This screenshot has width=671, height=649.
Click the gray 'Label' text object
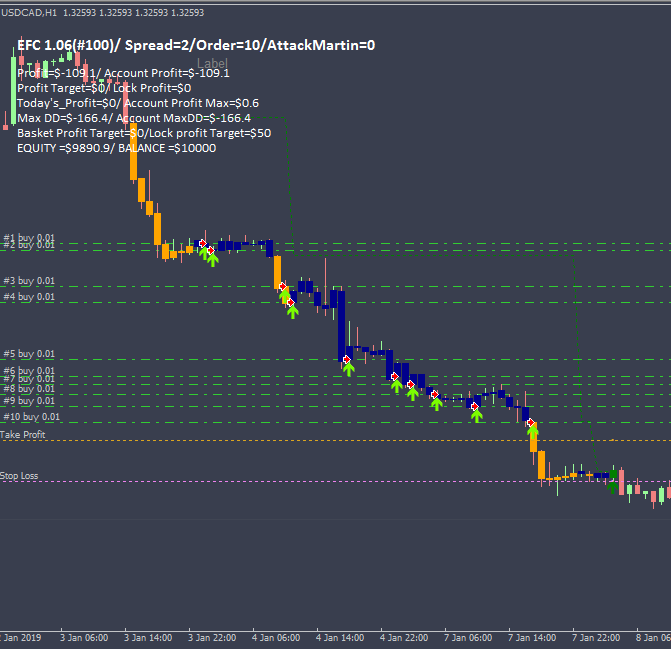213,63
